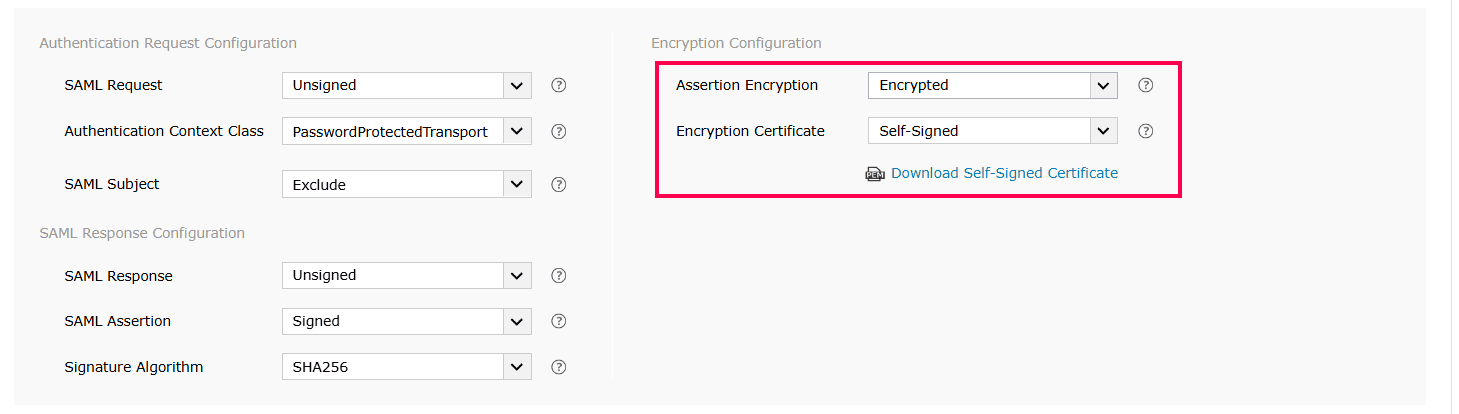Click help icon beside Encryption Certificate

point(1146,131)
